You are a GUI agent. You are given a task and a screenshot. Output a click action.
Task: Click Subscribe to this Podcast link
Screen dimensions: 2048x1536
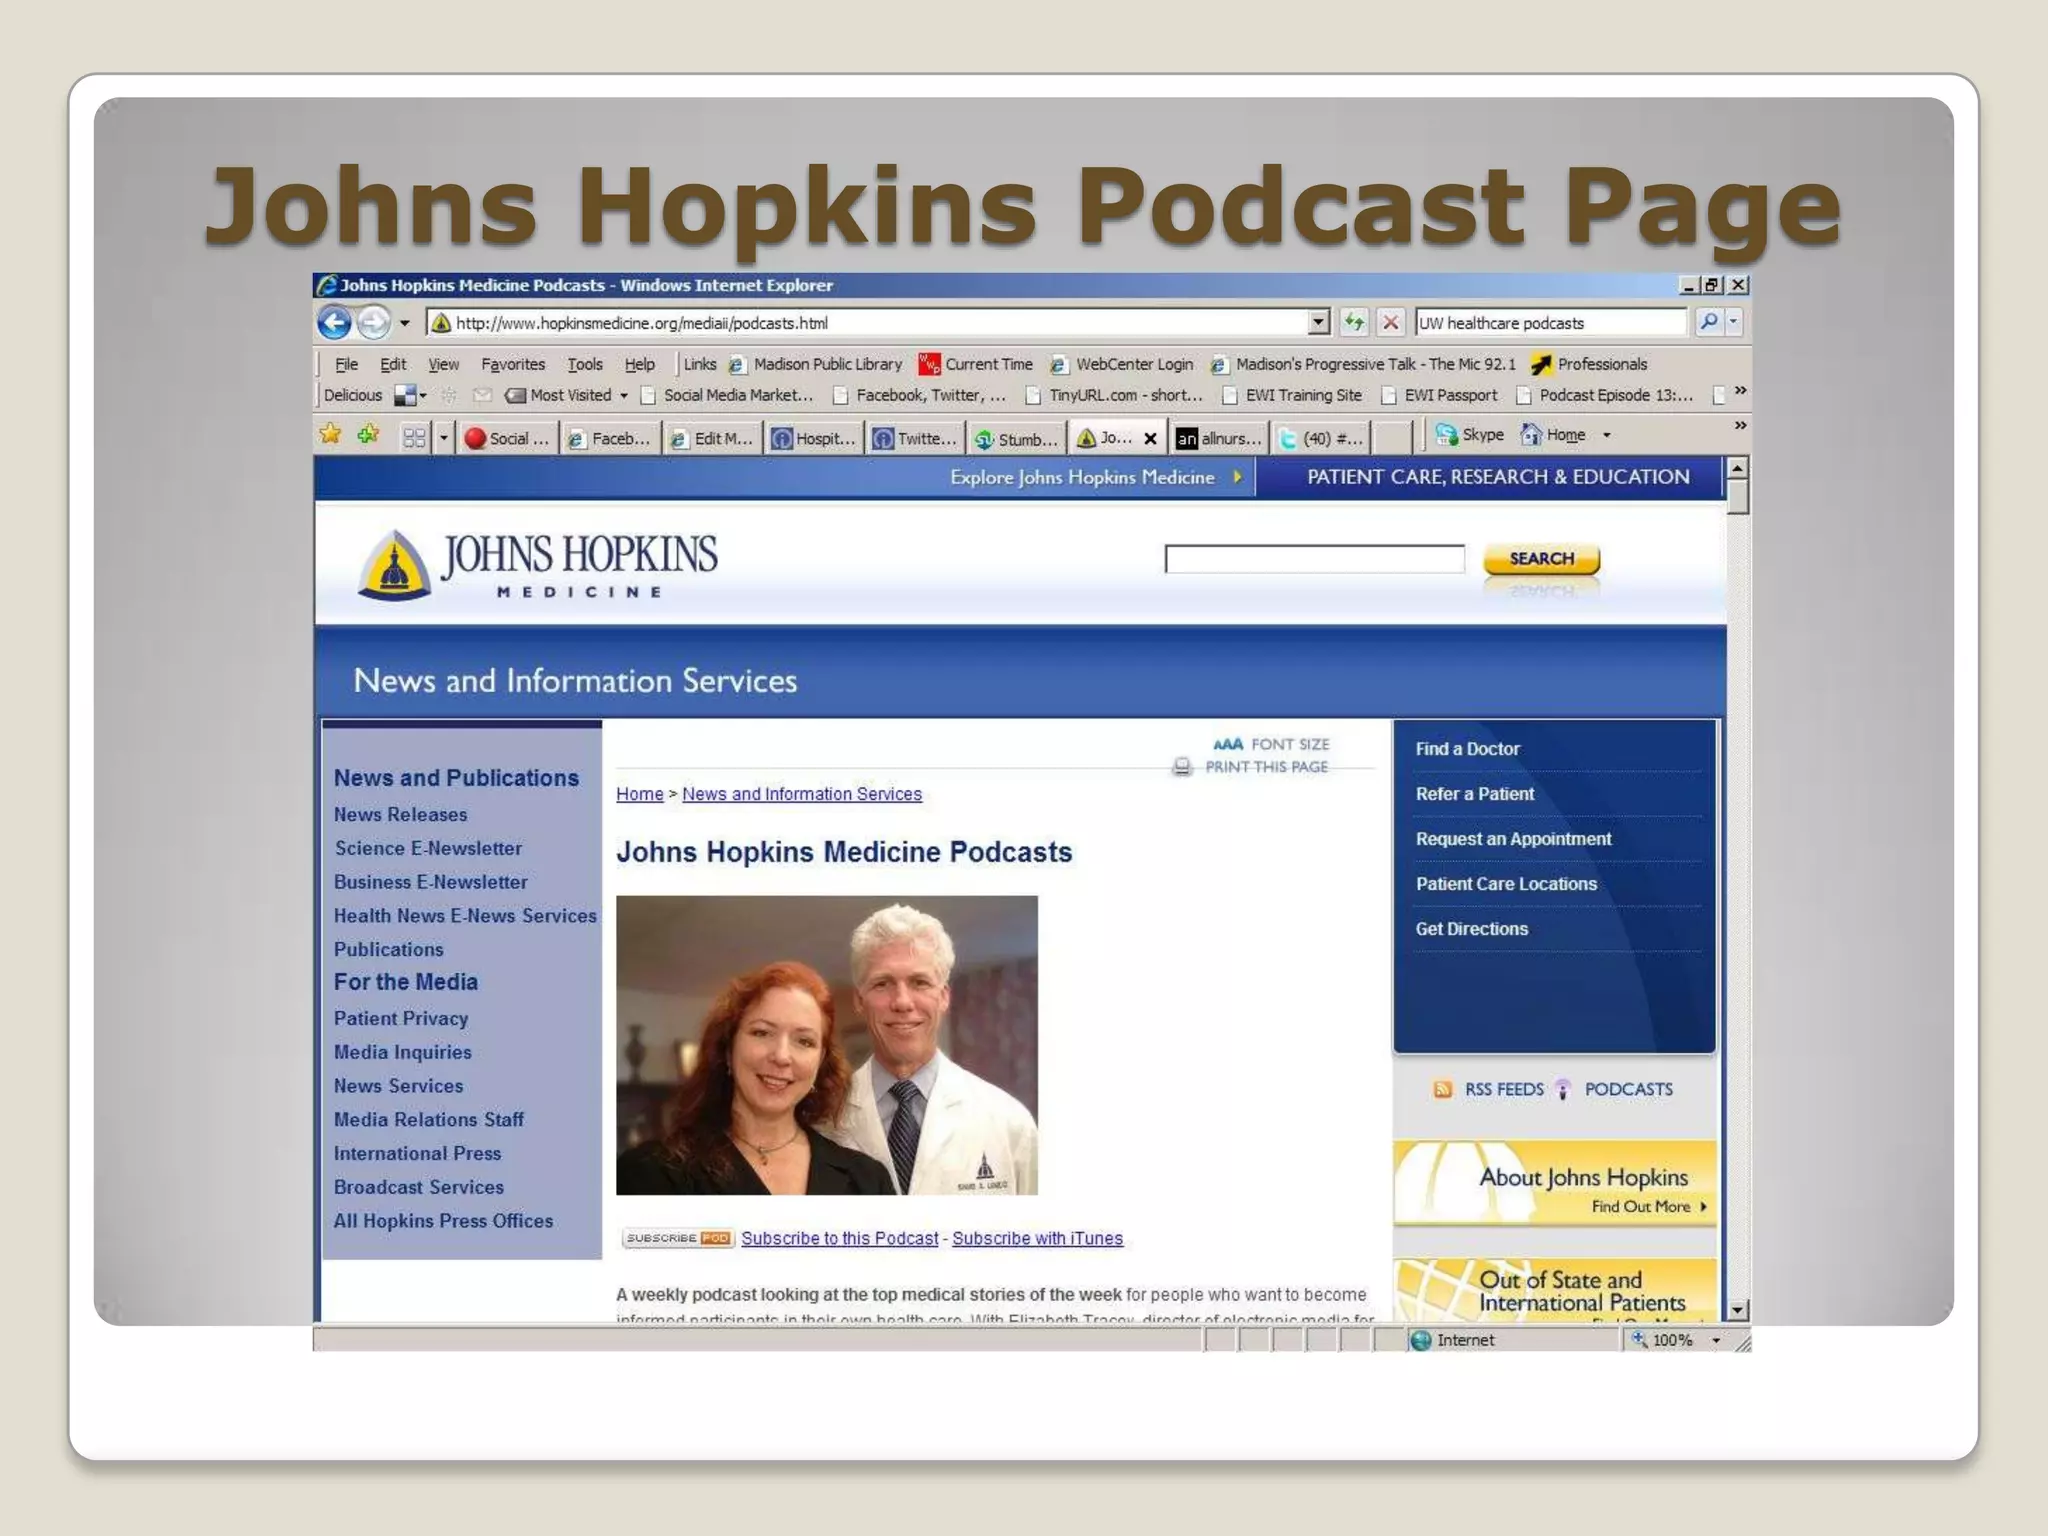(x=840, y=1238)
